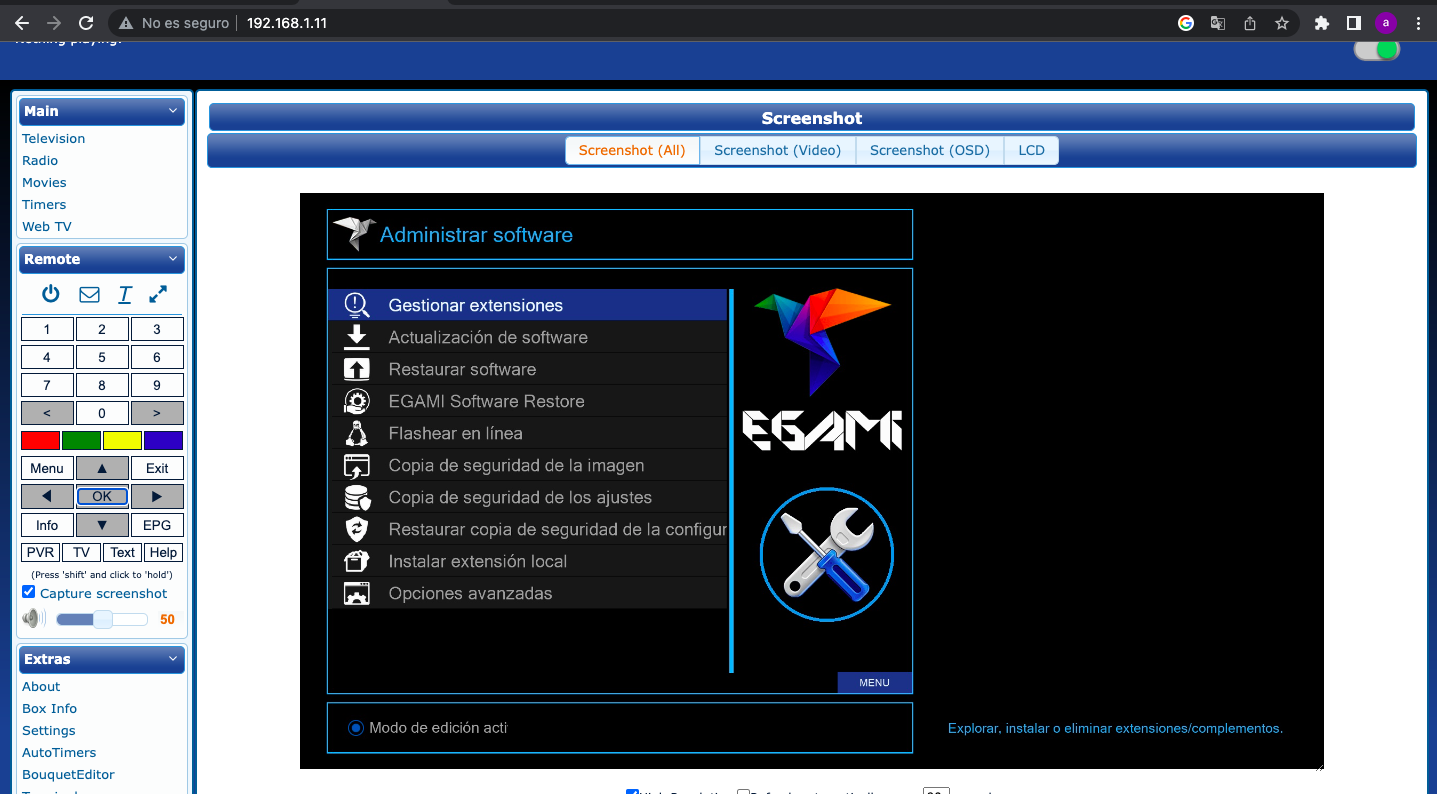Viewport: 1437px width, 794px height.
Task: Select the LCD tab
Action: [1031, 150]
